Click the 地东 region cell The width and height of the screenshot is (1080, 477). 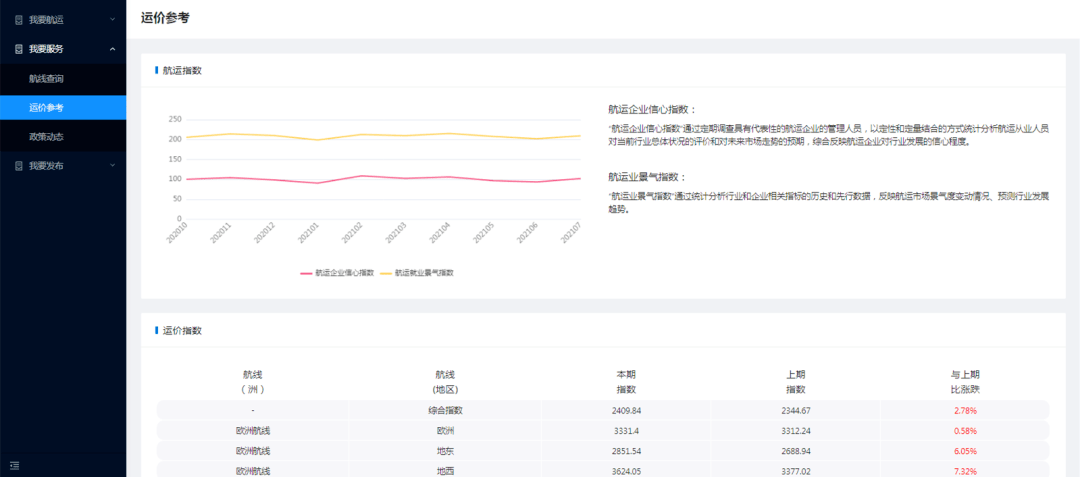point(445,452)
